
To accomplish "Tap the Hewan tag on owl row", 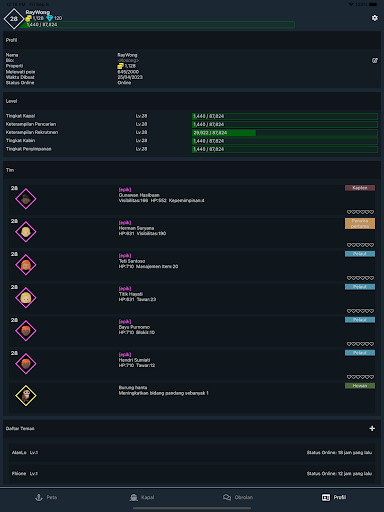I will coord(360,386).
